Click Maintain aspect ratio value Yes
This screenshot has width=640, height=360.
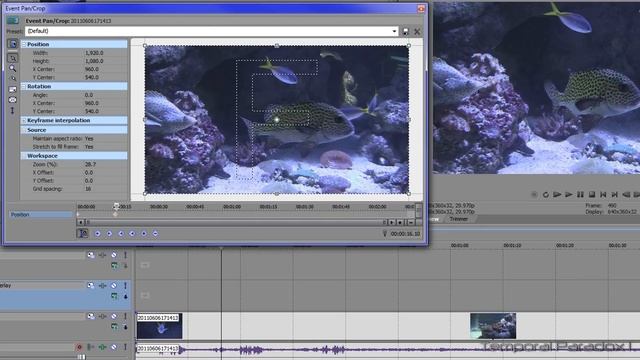pyautogui.click(x=89, y=138)
